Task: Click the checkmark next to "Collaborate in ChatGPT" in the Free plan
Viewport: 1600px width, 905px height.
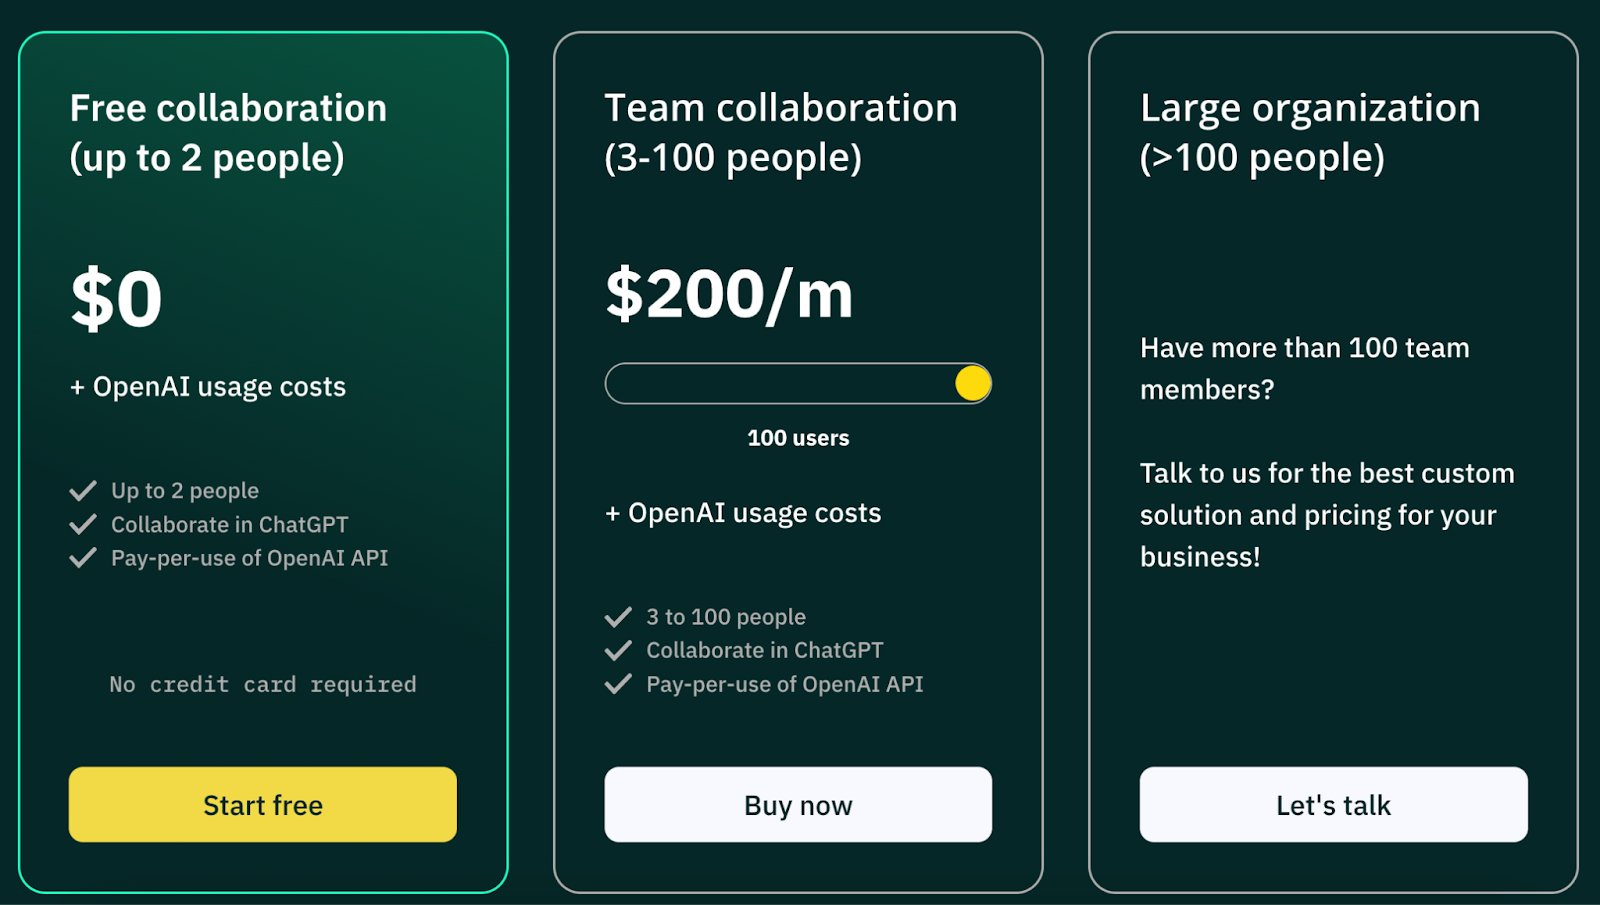Action: pos(83,524)
